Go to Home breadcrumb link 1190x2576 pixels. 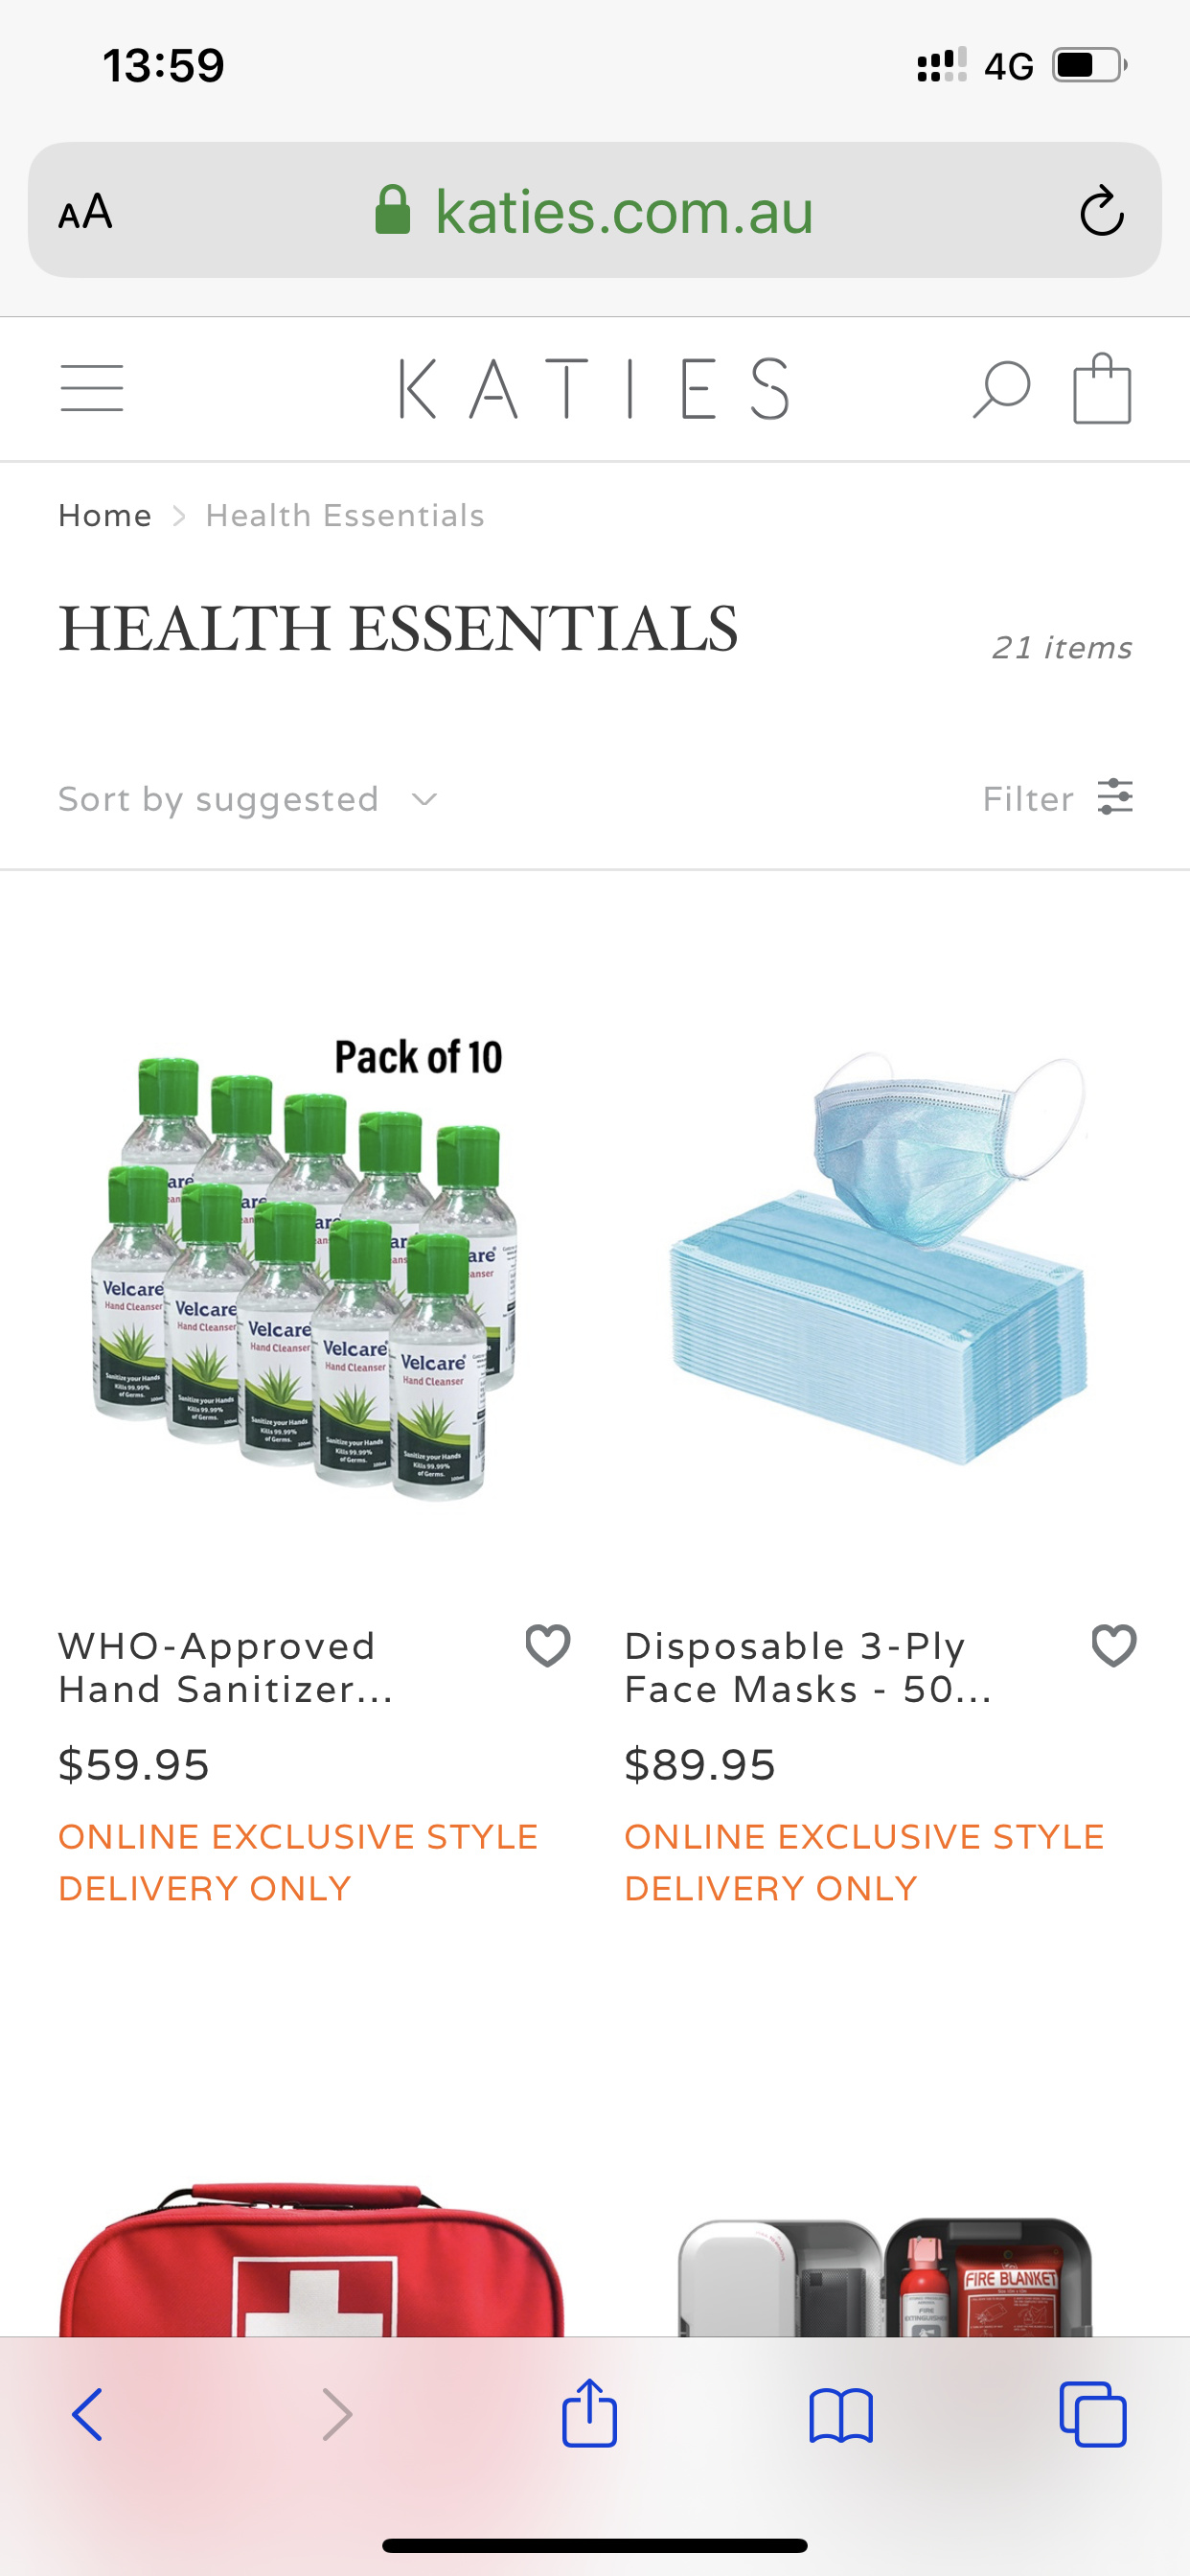(105, 515)
